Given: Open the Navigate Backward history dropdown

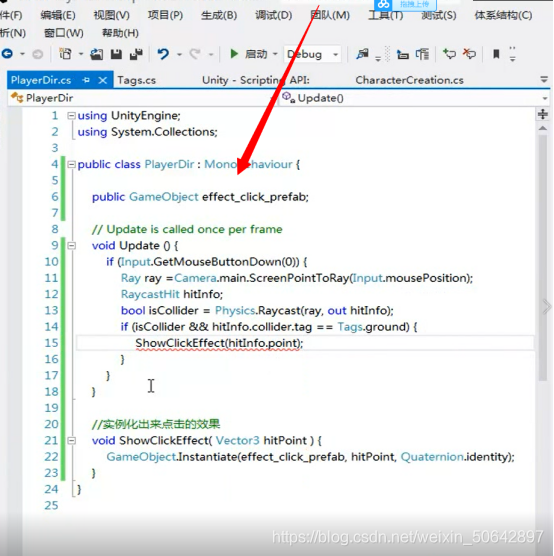Looking at the screenshot, I should point(22,54).
